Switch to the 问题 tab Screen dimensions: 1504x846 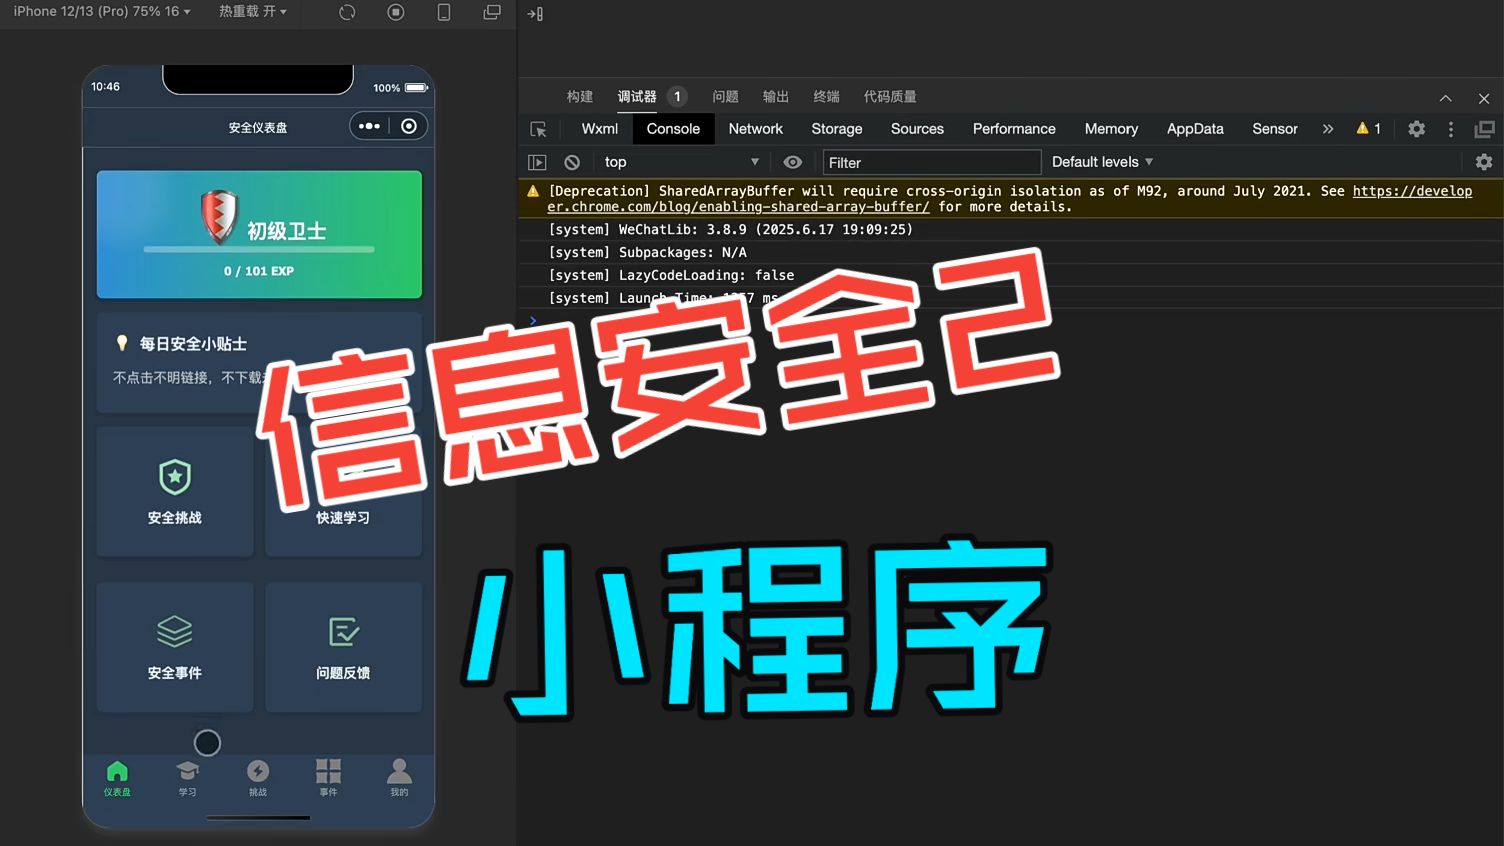pyautogui.click(x=725, y=97)
